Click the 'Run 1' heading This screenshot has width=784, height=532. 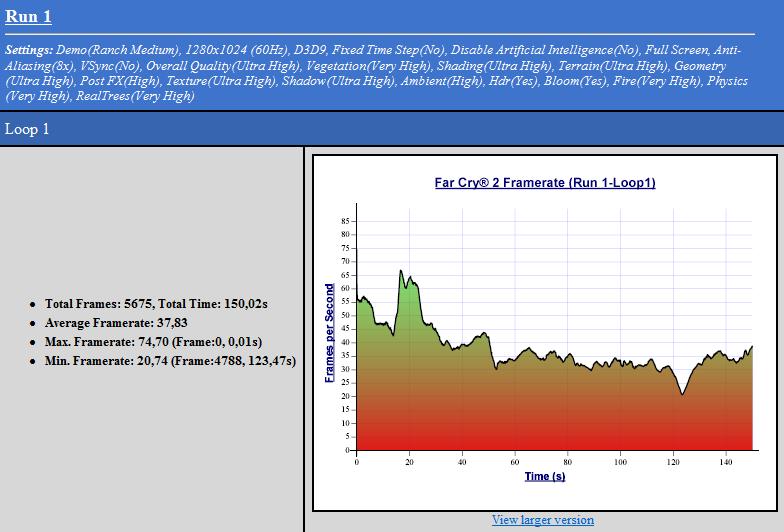(x=28, y=16)
